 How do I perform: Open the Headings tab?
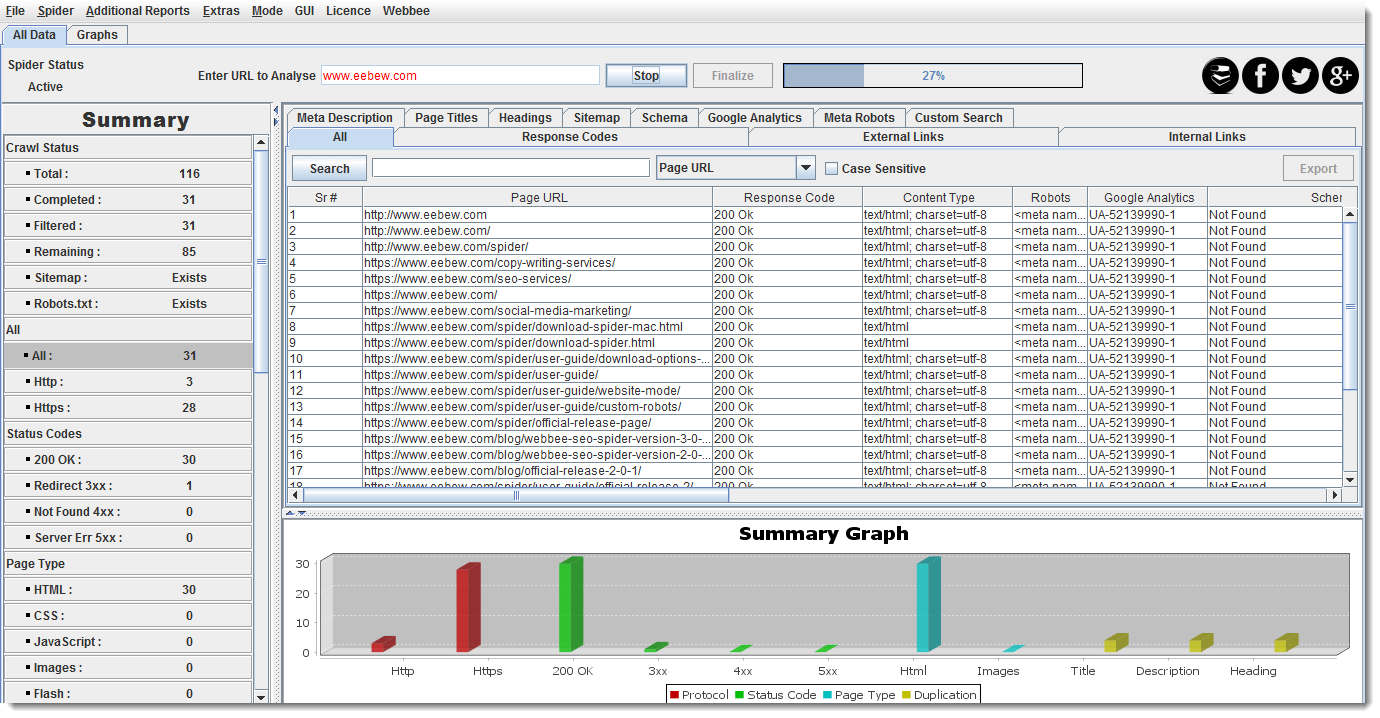point(525,118)
